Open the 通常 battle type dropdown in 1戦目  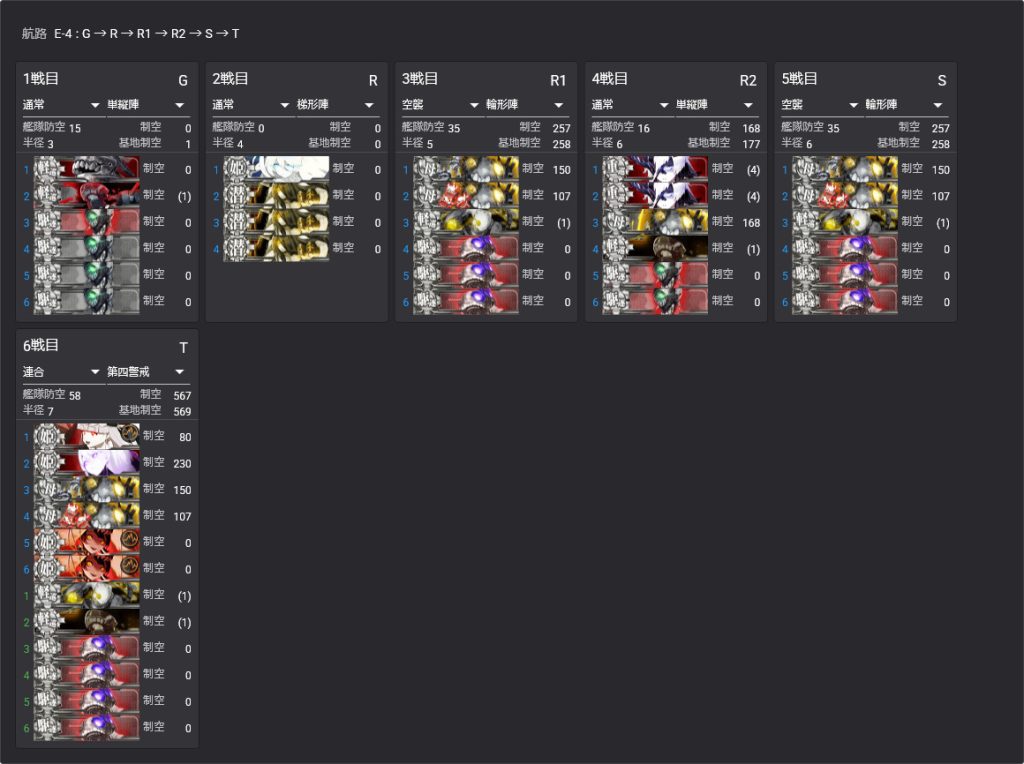pos(61,105)
